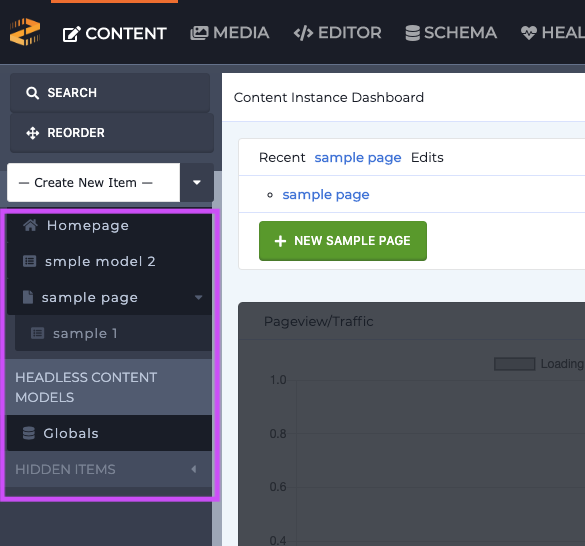Click the New Sample Page button

tap(343, 241)
